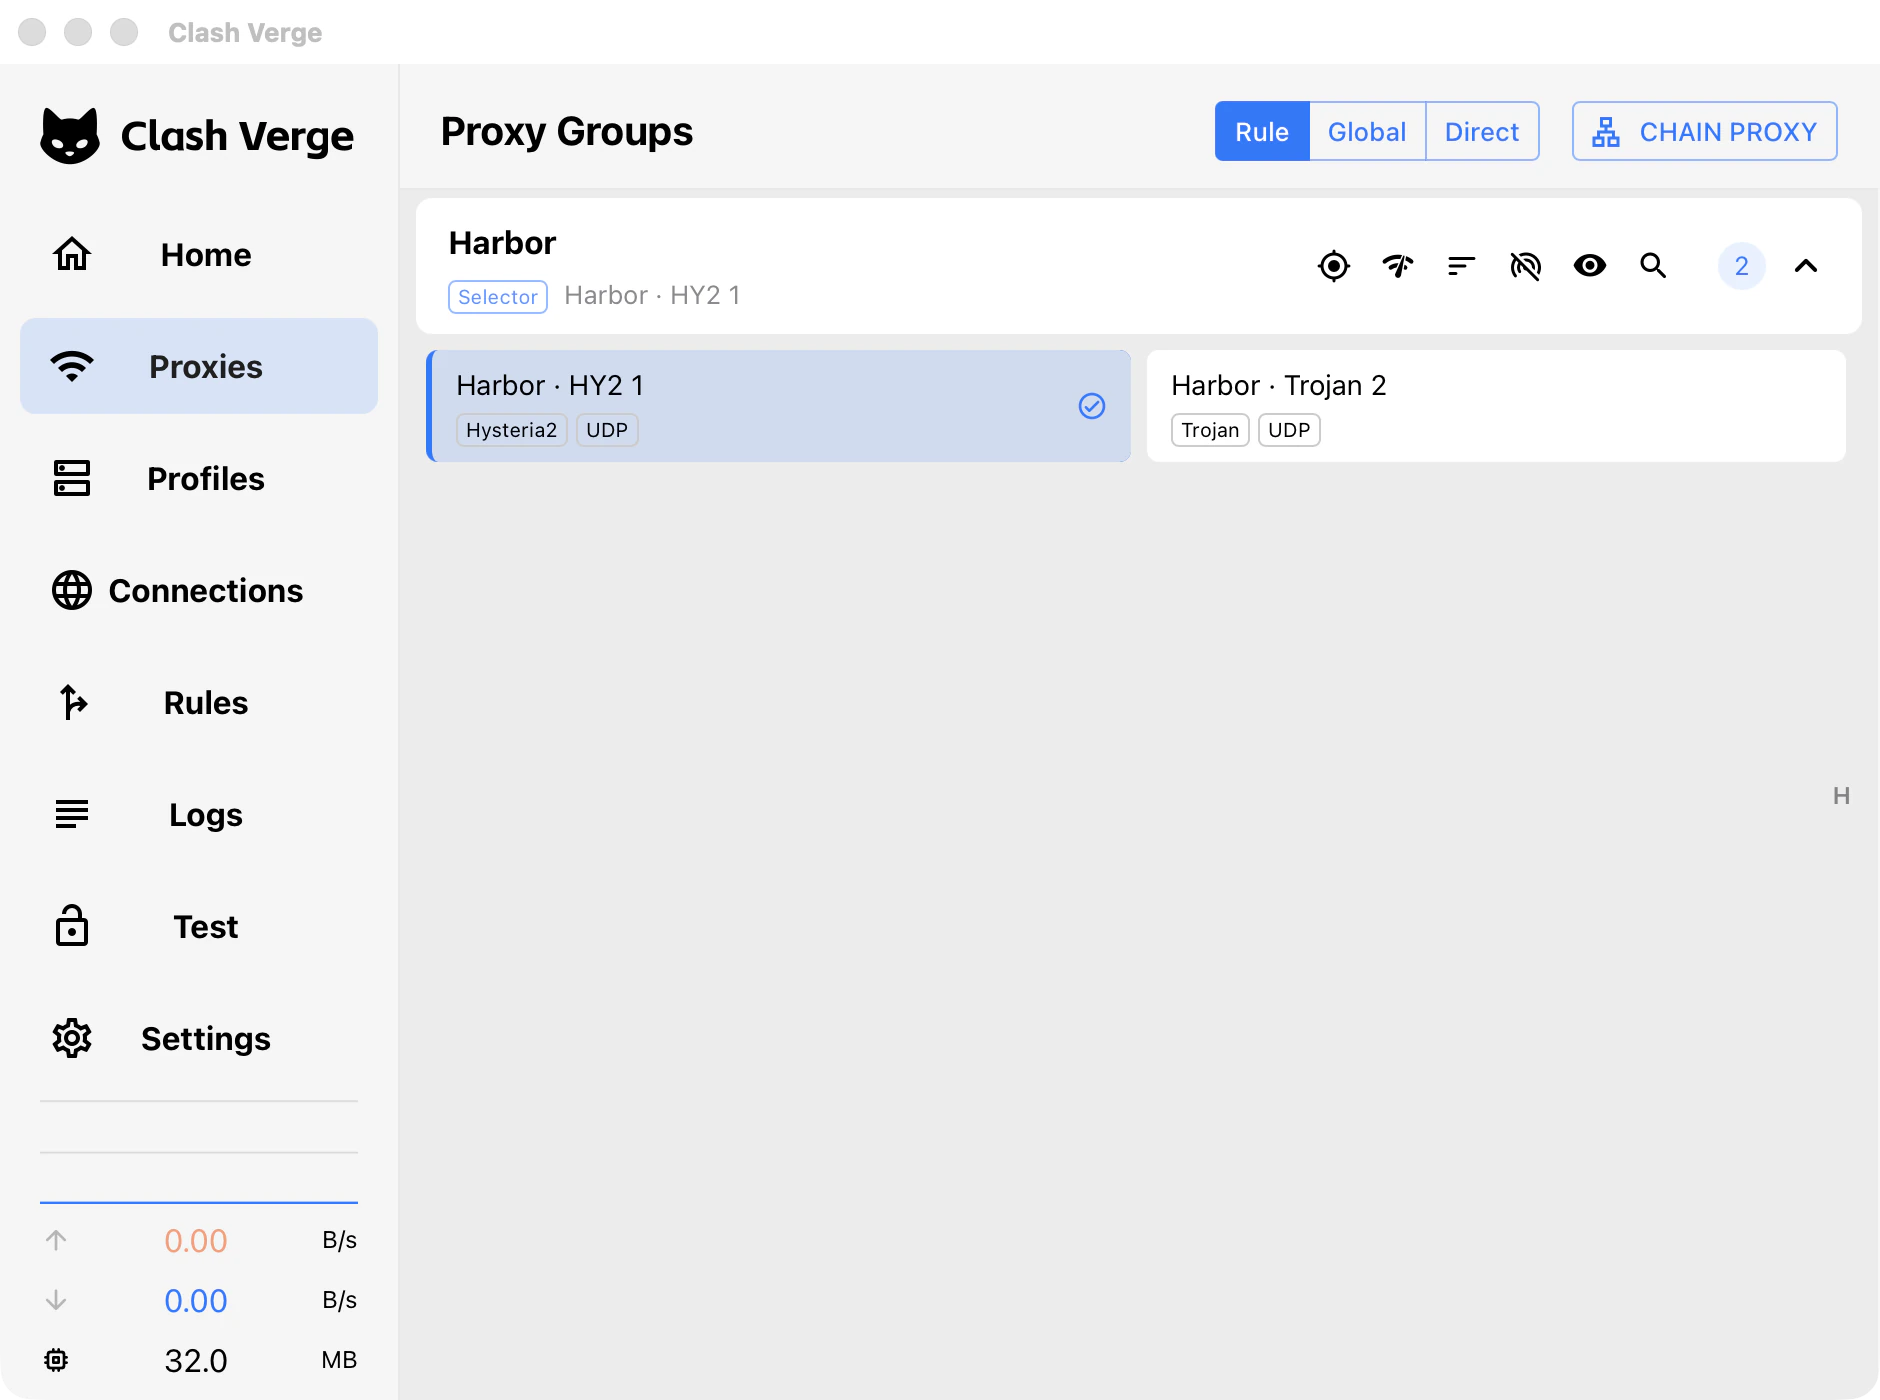Viewport: 1880px width, 1400px height.
Task: Open the Logs view
Action: point(199,814)
